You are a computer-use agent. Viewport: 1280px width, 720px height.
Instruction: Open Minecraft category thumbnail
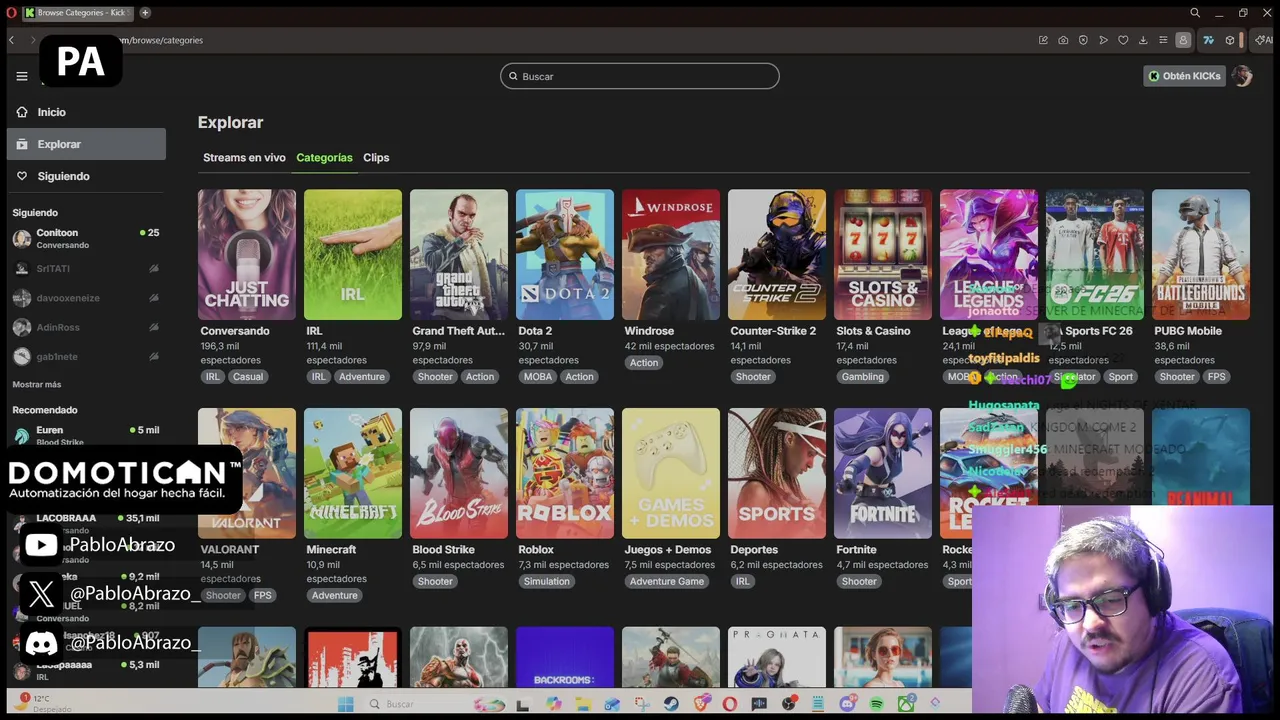point(353,473)
